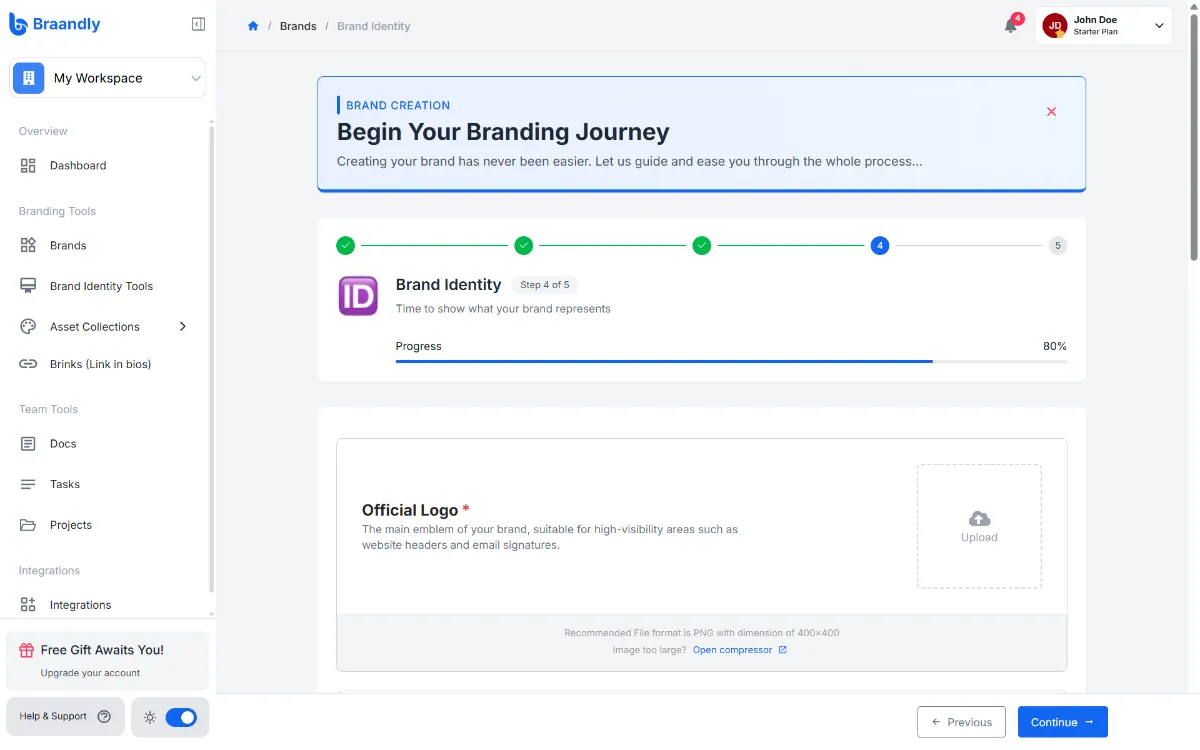Screen dimensions: 1200x750
Task: Click the gift box icon
Action: click(27, 650)
